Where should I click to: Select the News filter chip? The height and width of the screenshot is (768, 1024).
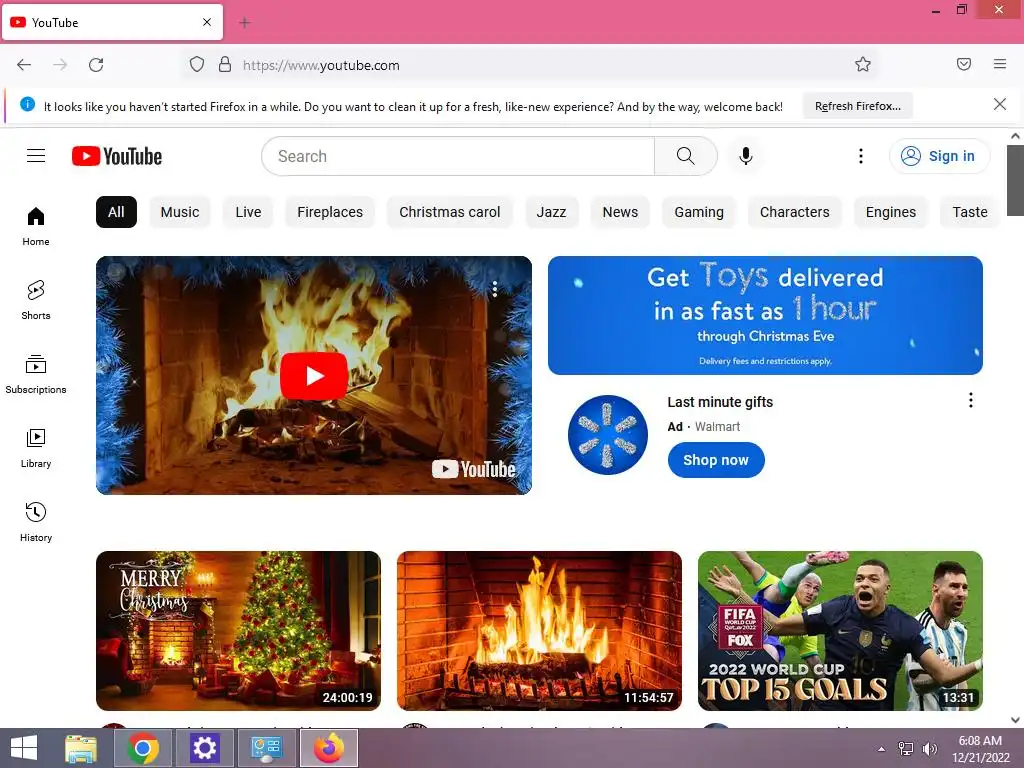(x=620, y=212)
